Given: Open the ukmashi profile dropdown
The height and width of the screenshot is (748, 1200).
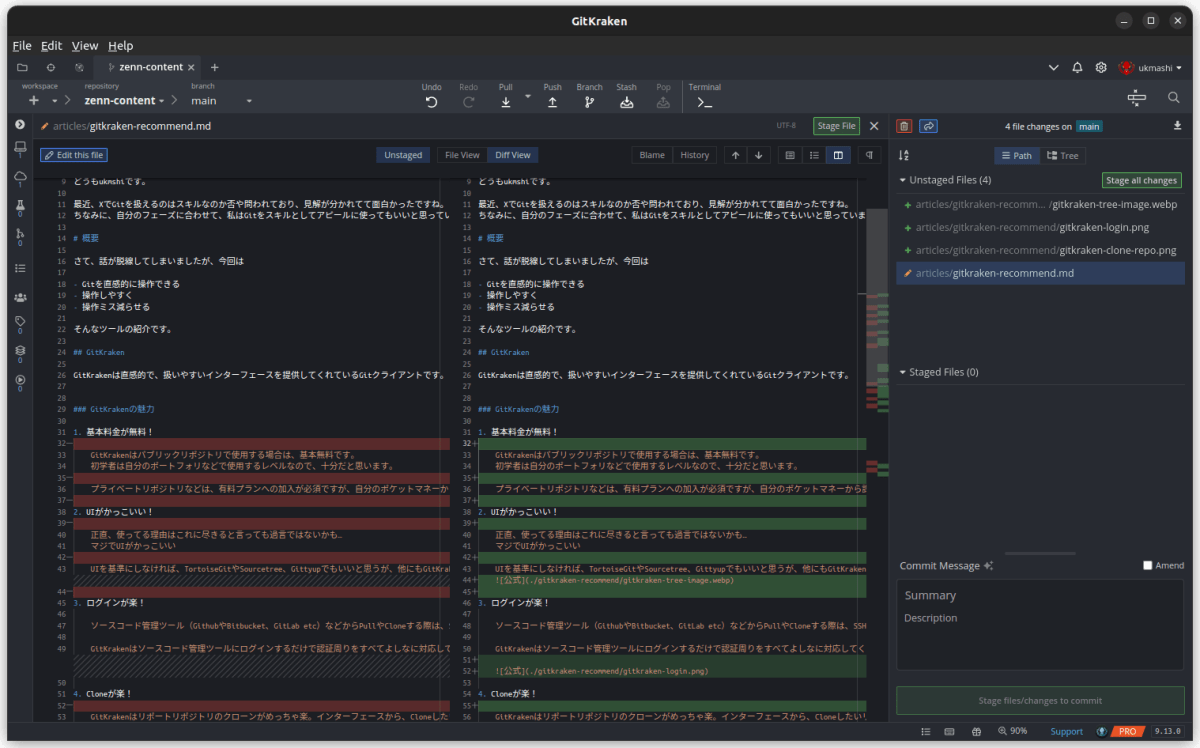Looking at the screenshot, I should click(1150, 67).
